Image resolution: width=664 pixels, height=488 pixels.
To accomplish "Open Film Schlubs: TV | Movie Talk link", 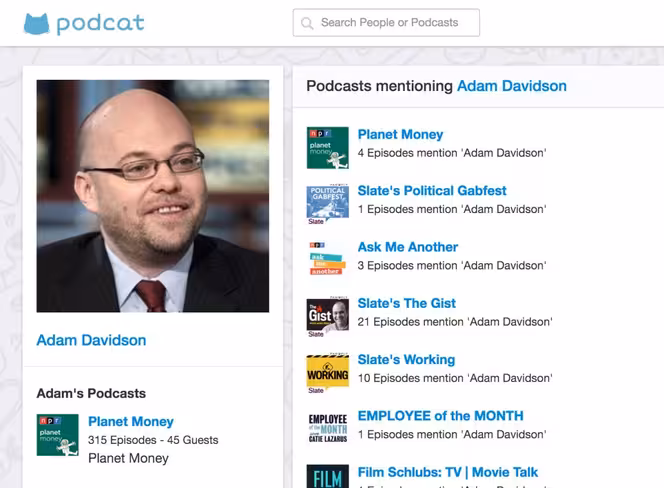I will [x=448, y=472].
